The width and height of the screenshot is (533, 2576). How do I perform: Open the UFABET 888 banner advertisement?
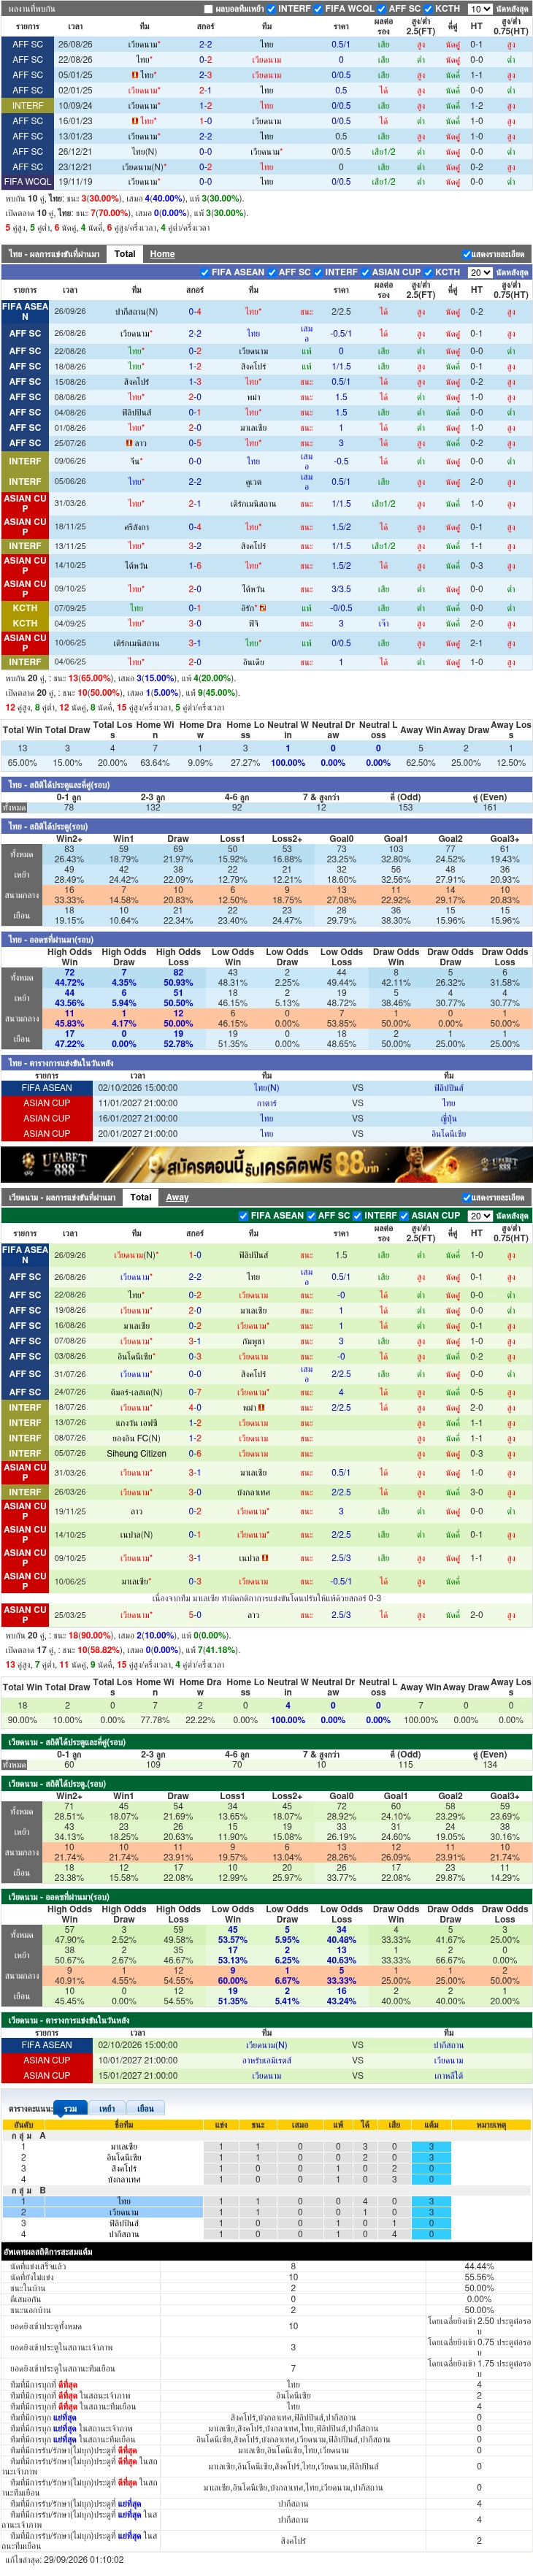point(266,1164)
